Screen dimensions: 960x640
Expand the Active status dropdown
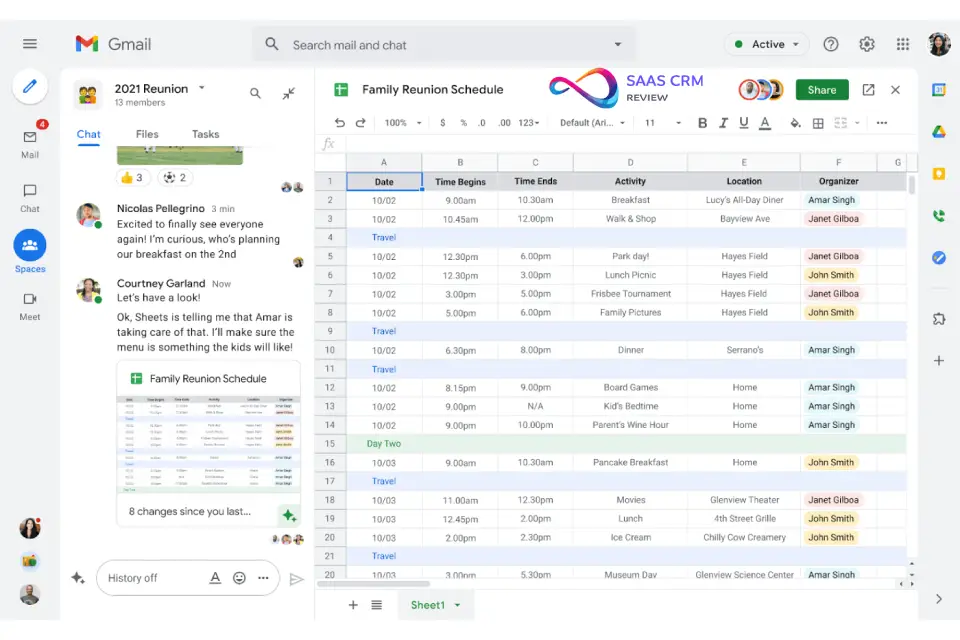[767, 44]
